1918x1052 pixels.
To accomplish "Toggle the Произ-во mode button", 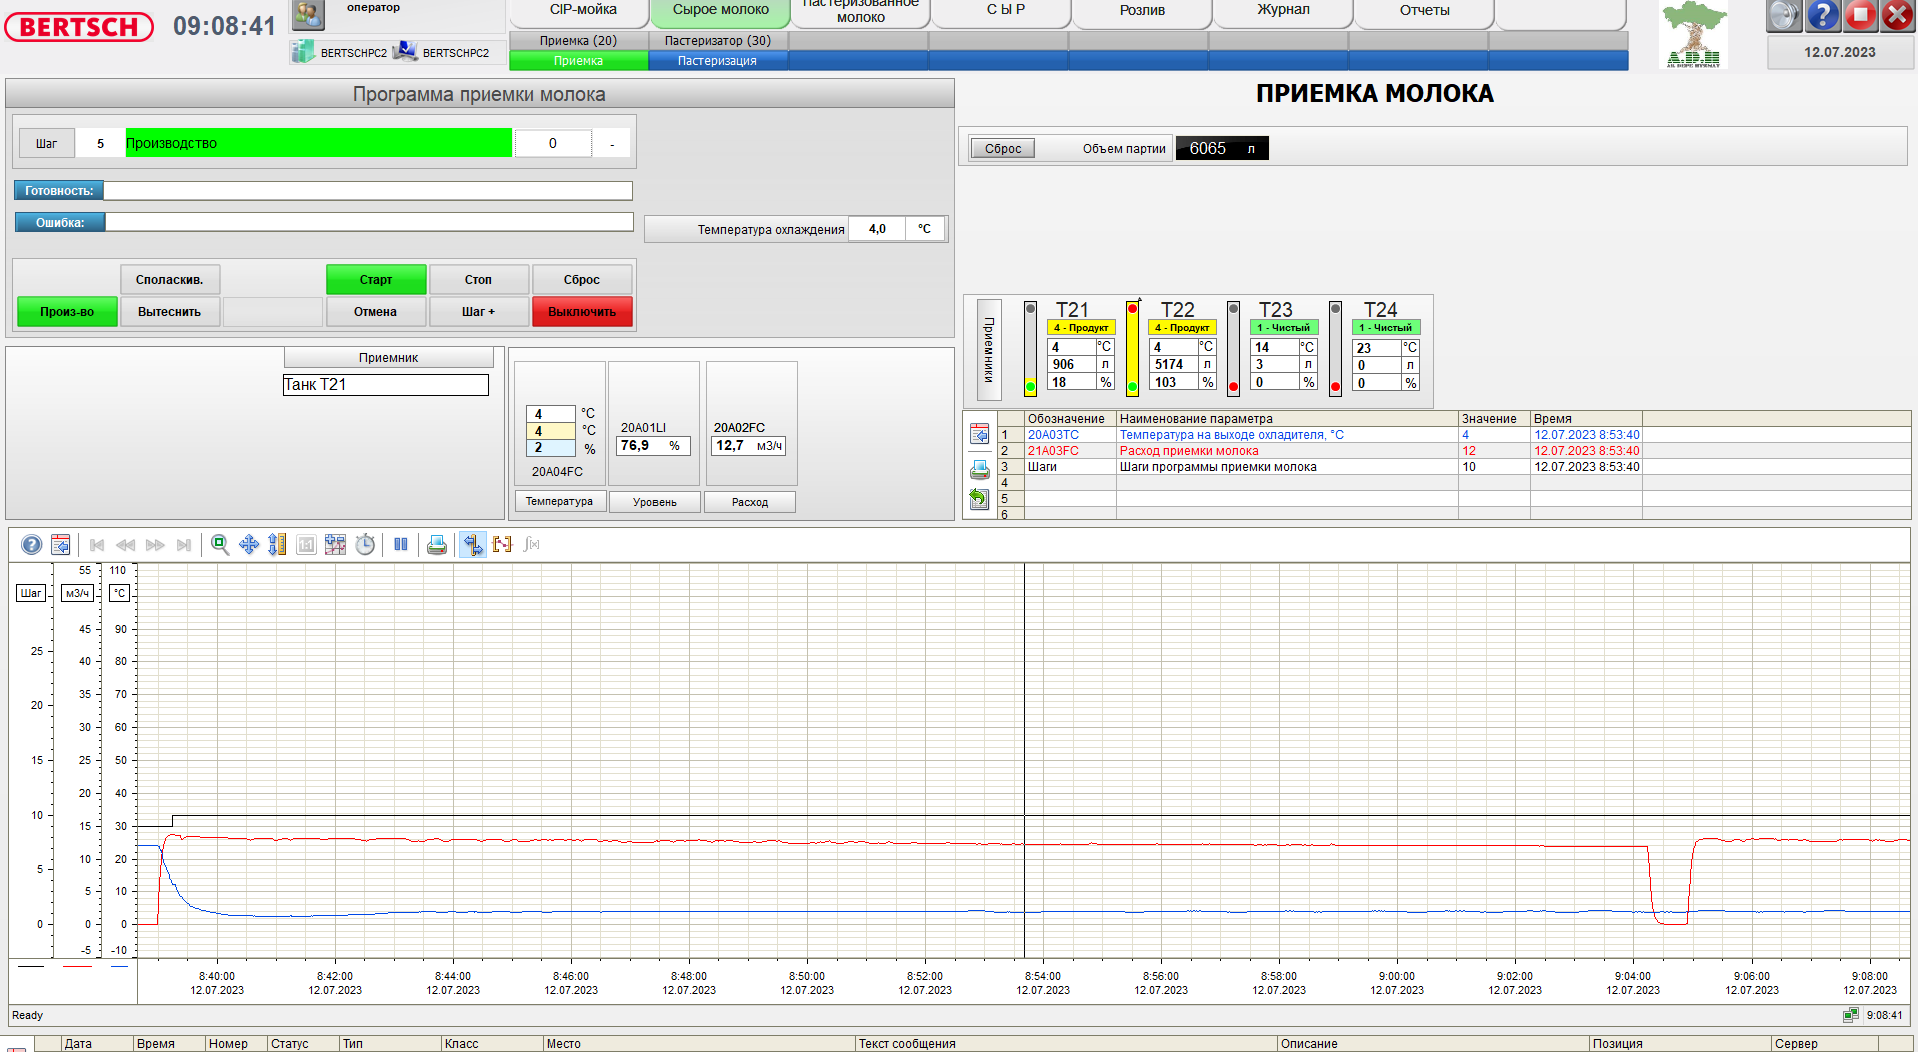I will (x=67, y=312).
